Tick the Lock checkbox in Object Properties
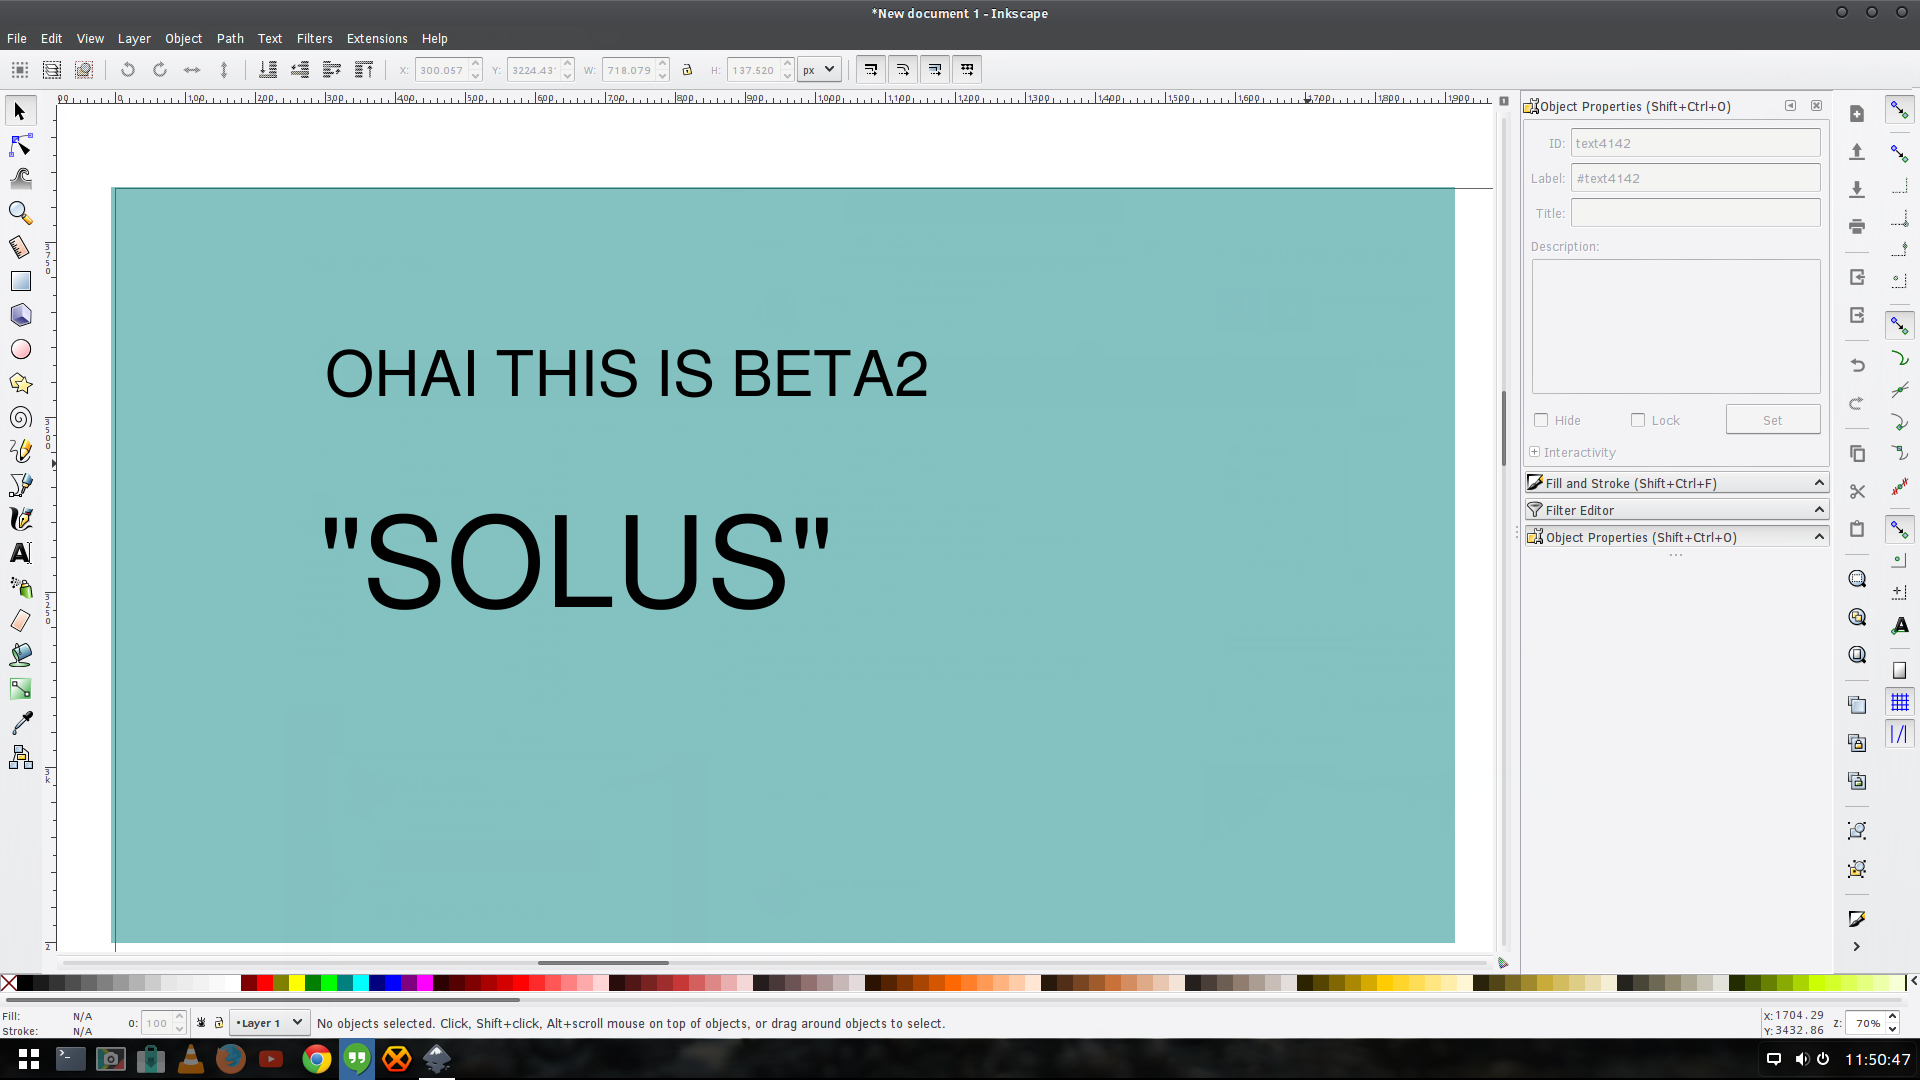The image size is (1920, 1080). 1638,420
